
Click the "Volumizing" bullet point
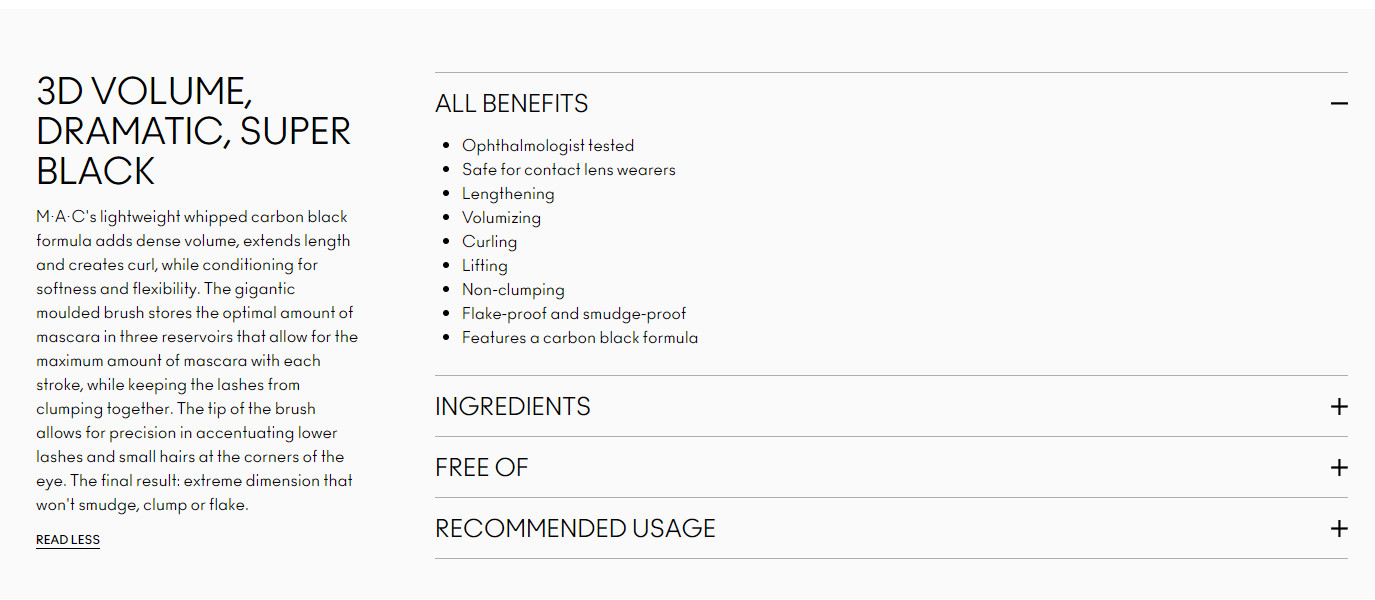tap(501, 218)
